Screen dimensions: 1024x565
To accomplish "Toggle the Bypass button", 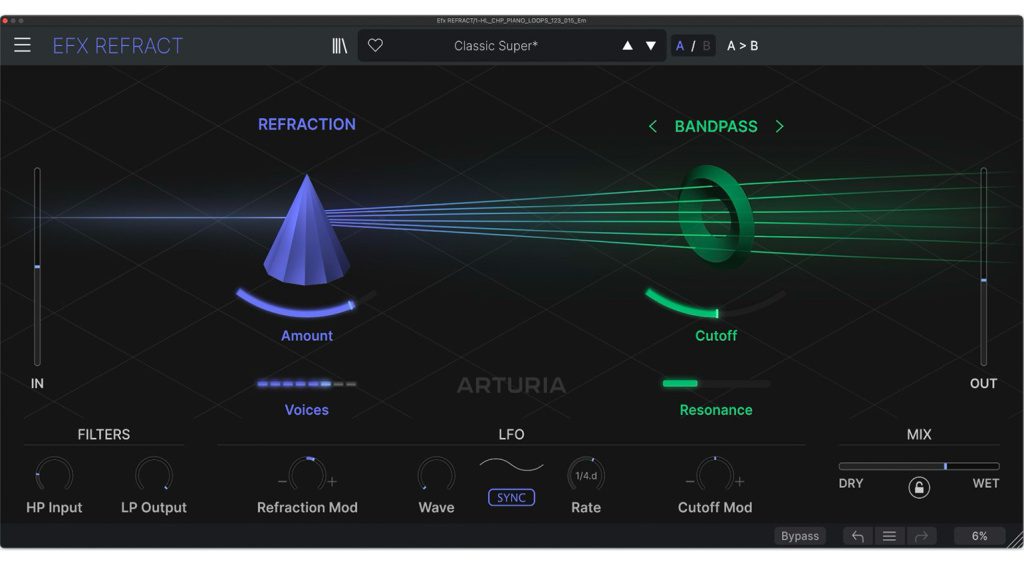I will (800, 536).
